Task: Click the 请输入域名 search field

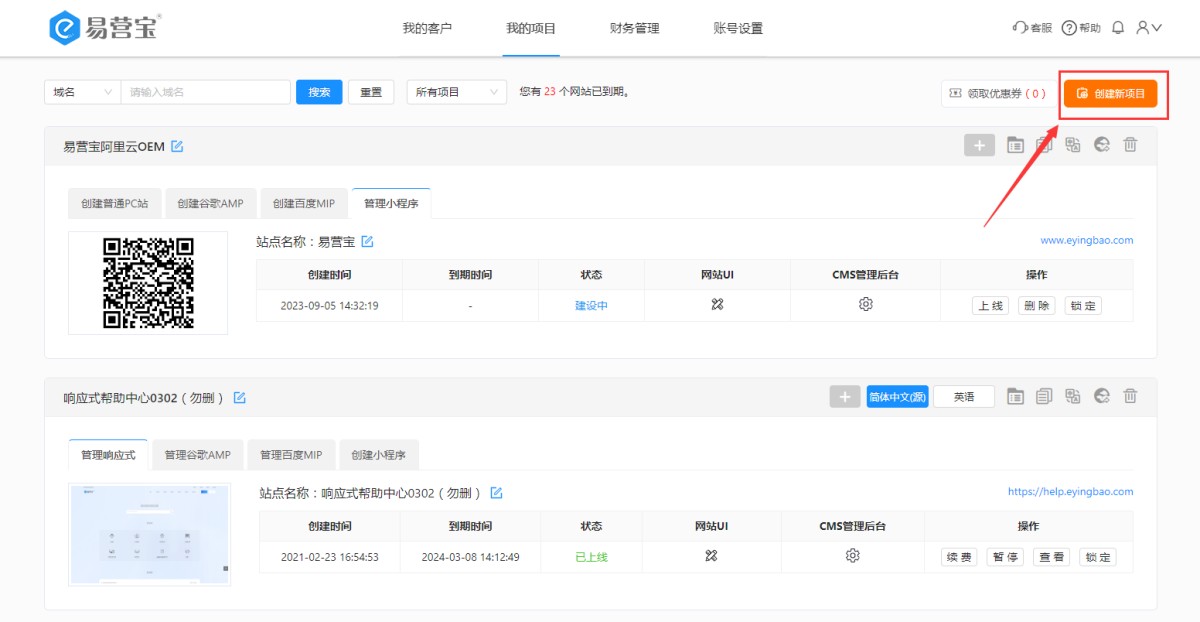Action: [205, 92]
